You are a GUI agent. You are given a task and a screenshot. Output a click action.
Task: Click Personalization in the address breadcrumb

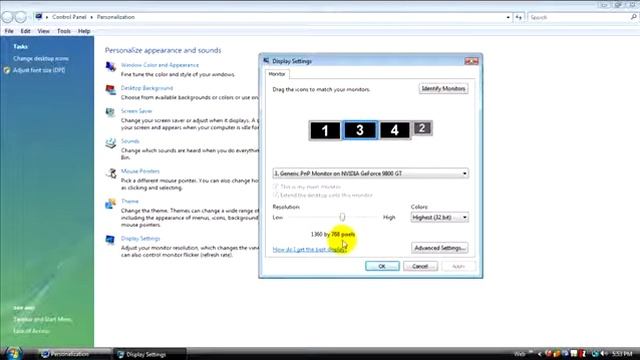pyautogui.click(x=116, y=17)
